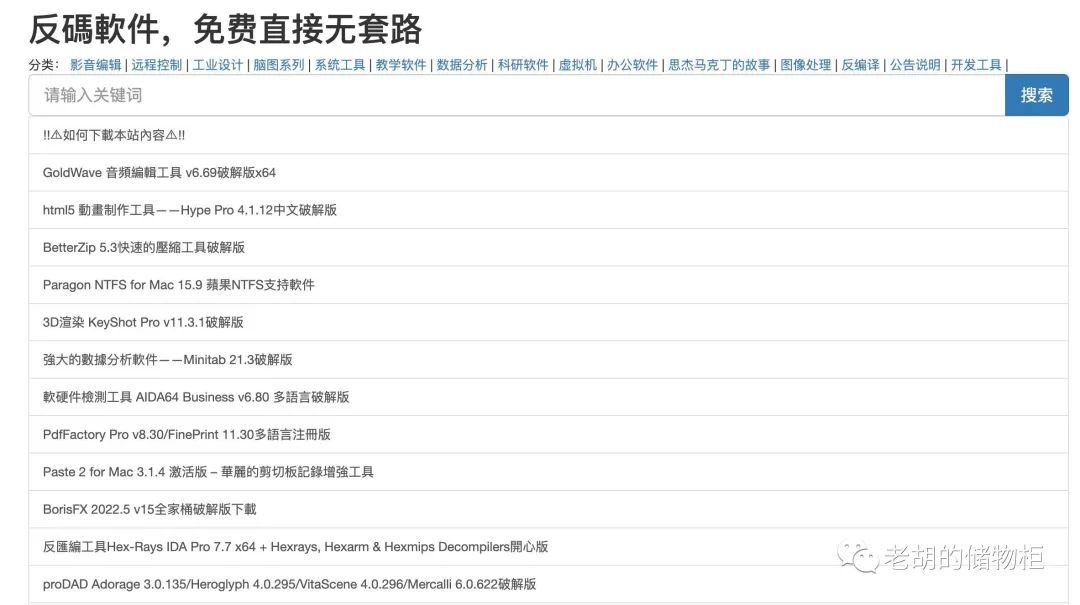Open the 如何下載本站內容 notice entry

pyautogui.click(x=548, y=135)
